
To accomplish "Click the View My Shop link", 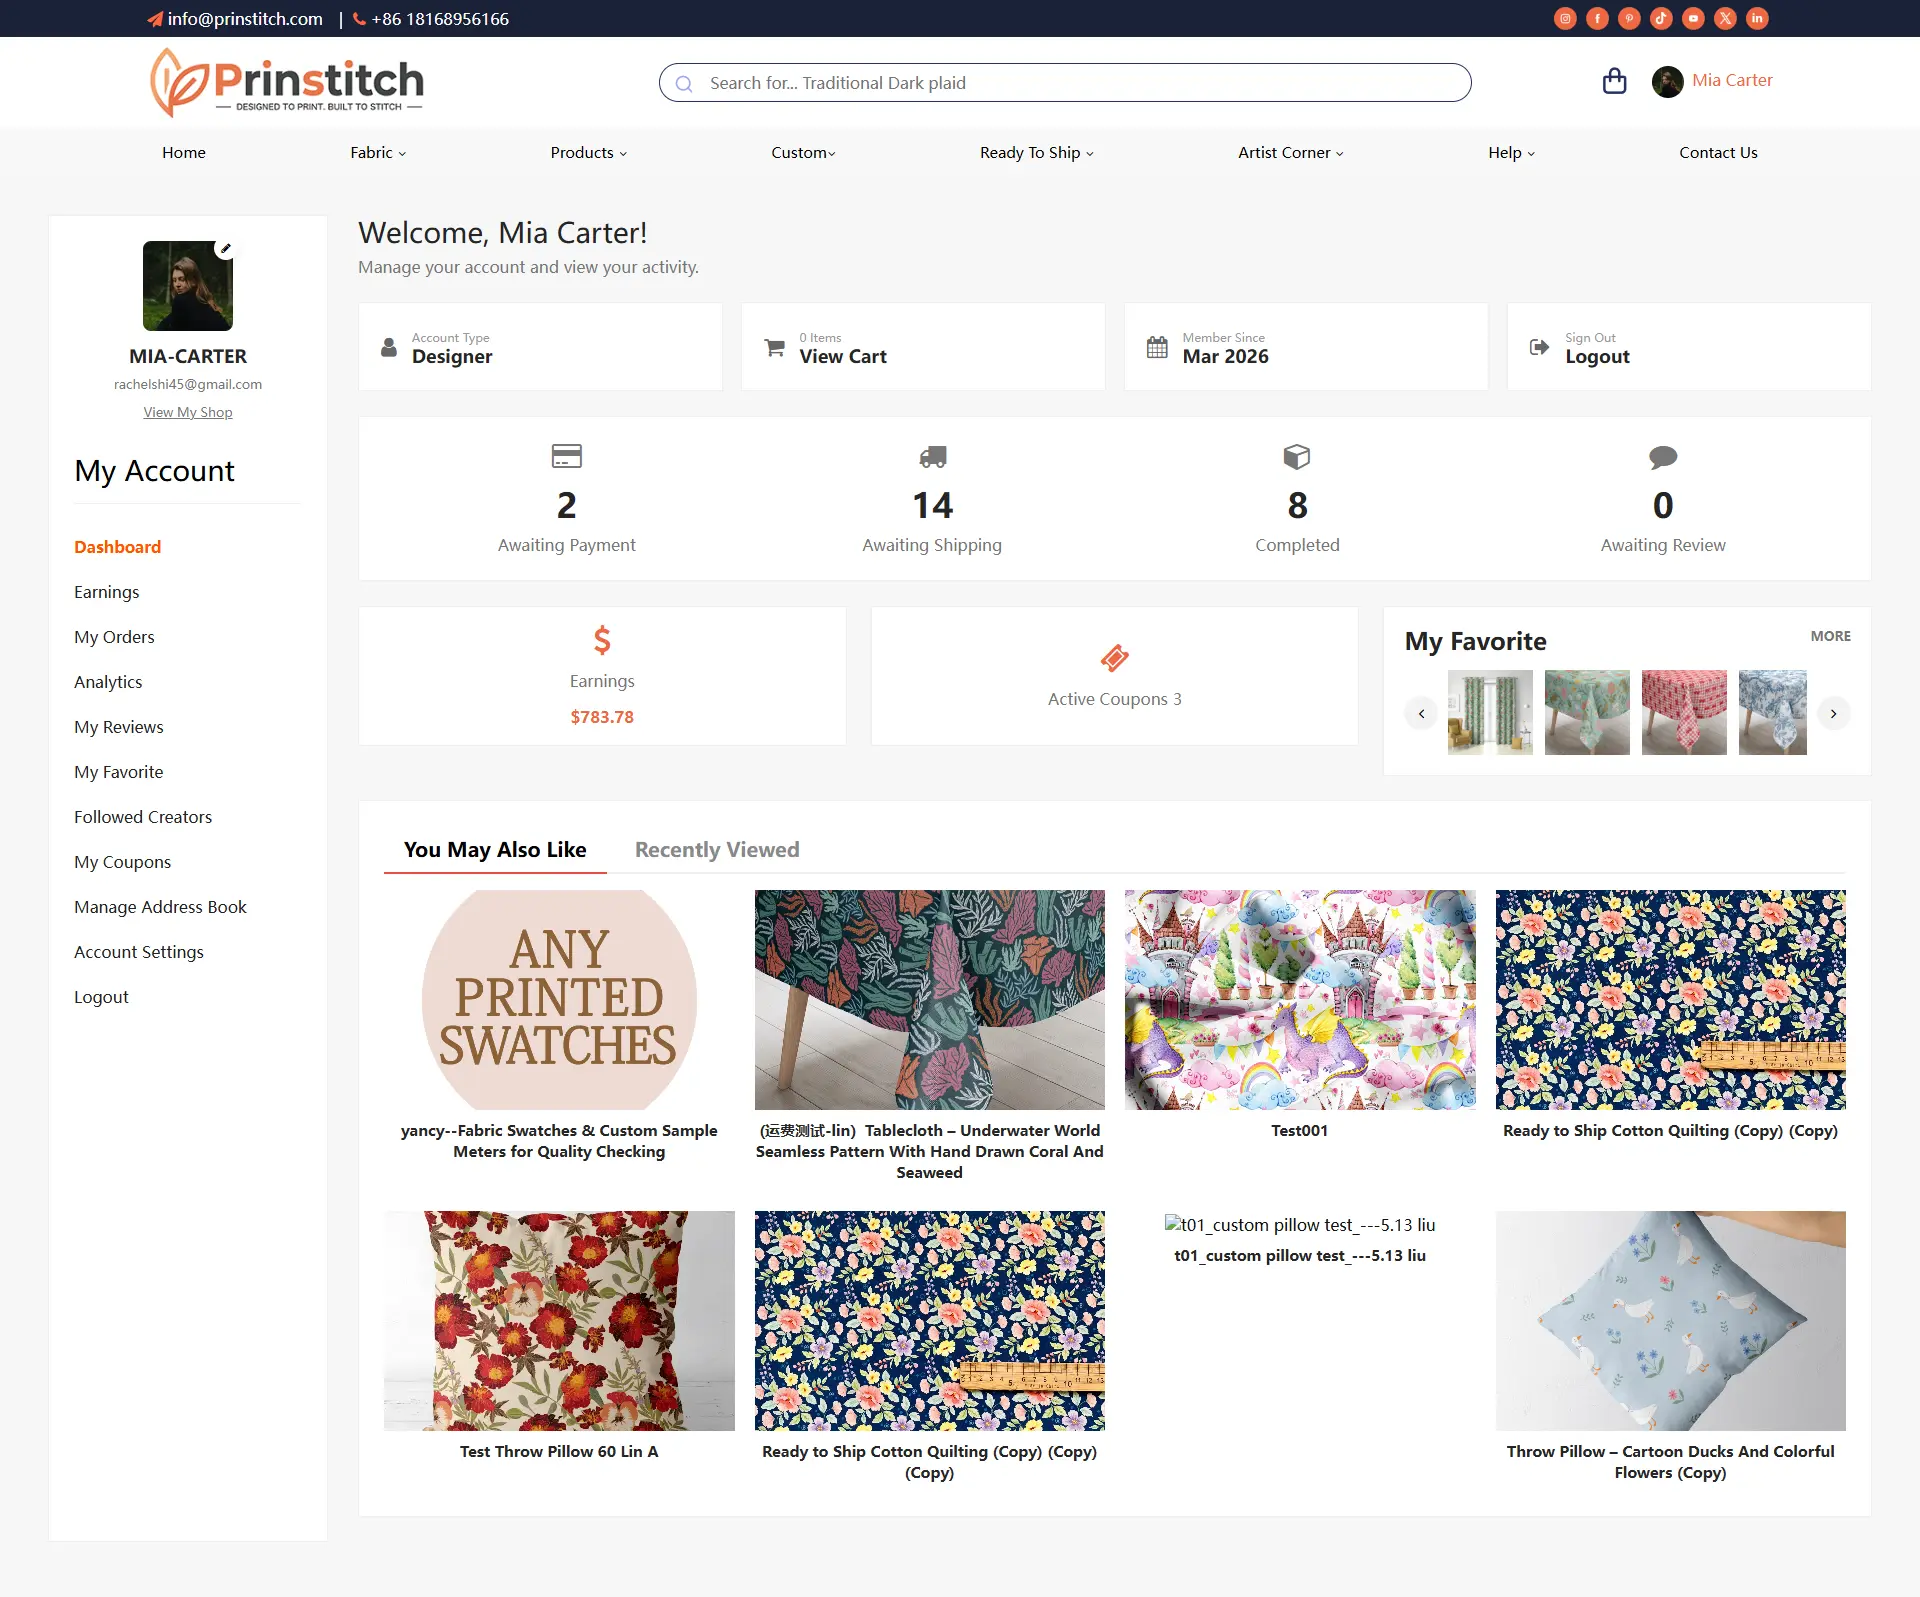I will [188, 412].
